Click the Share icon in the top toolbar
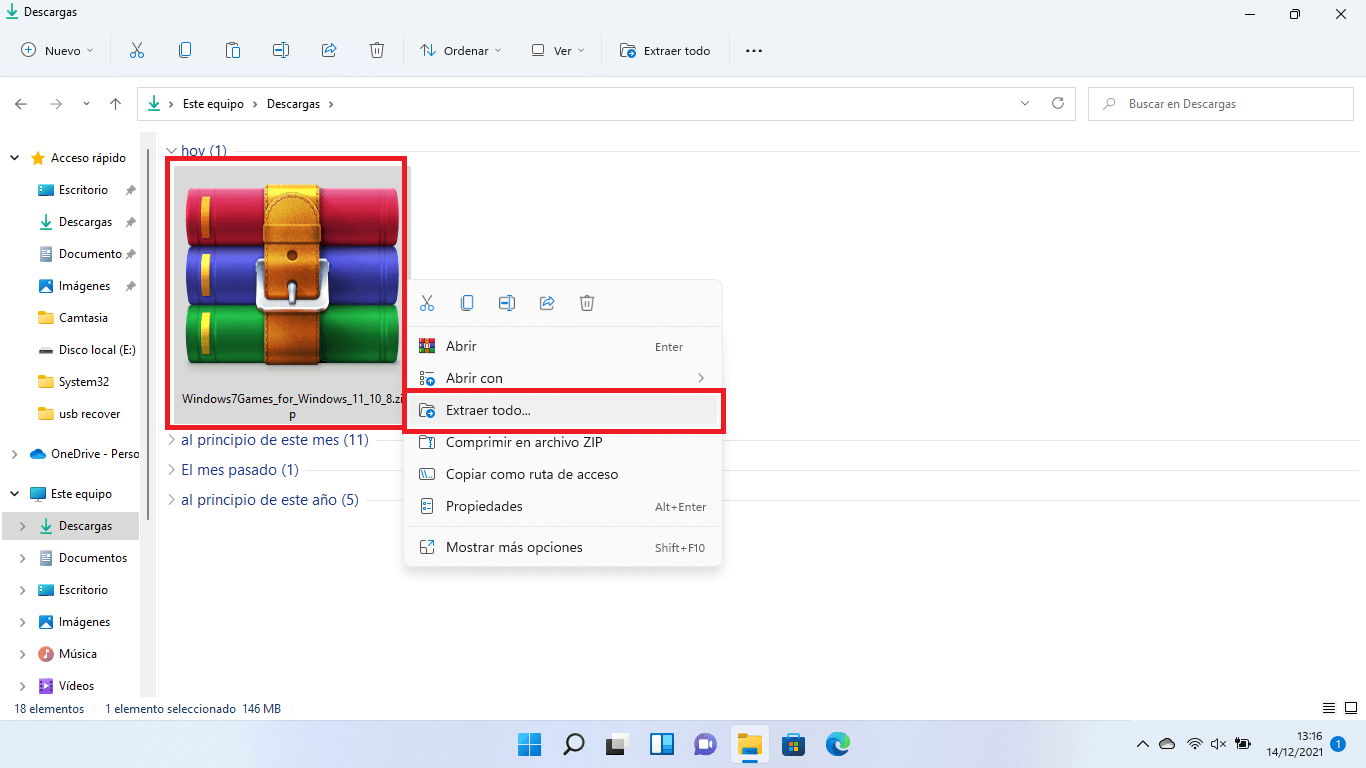 pos(329,50)
